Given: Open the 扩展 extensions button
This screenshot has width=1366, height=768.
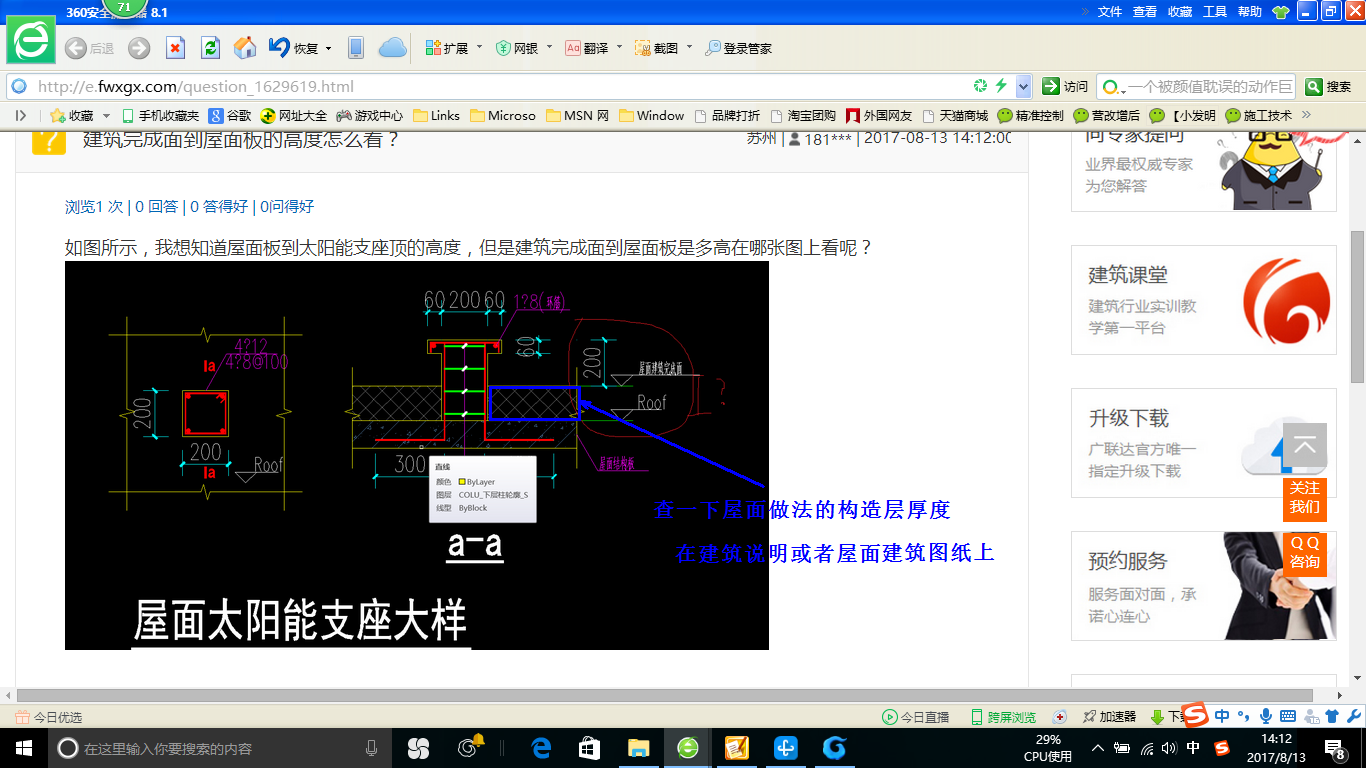Looking at the screenshot, I should [x=446, y=48].
